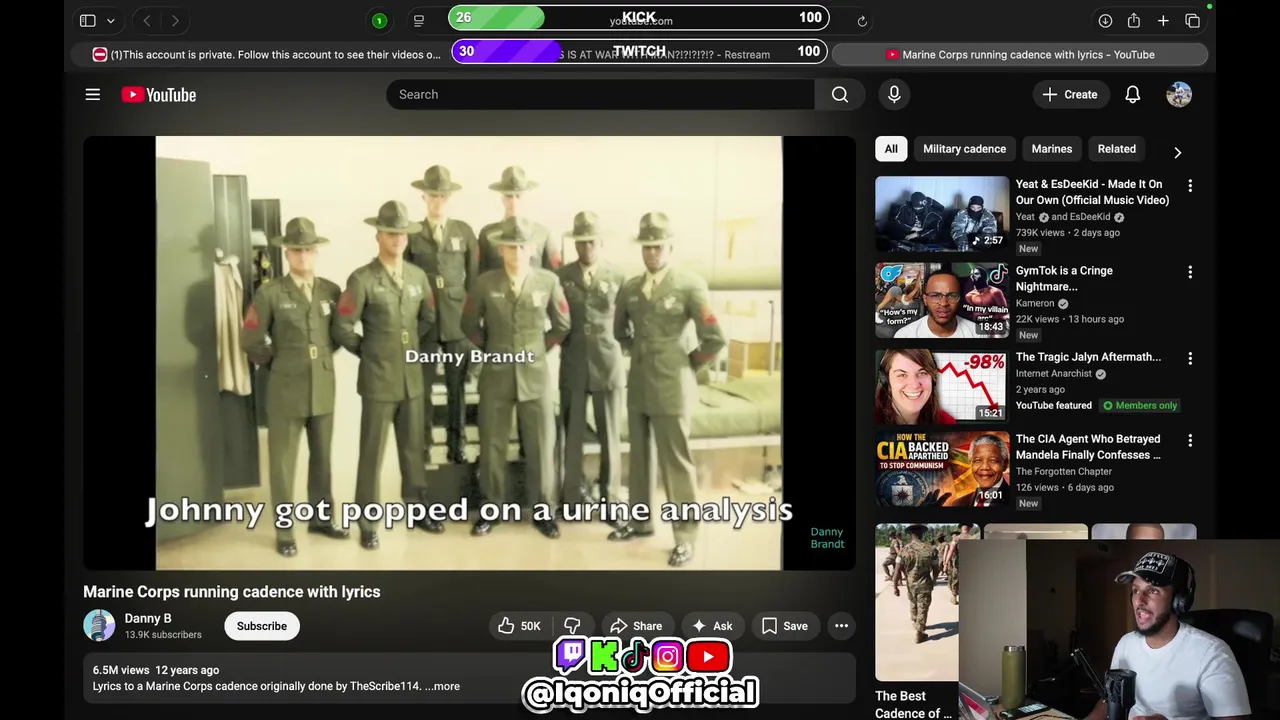
Task: Show more filter chips with the right arrow
Action: tap(1177, 152)
